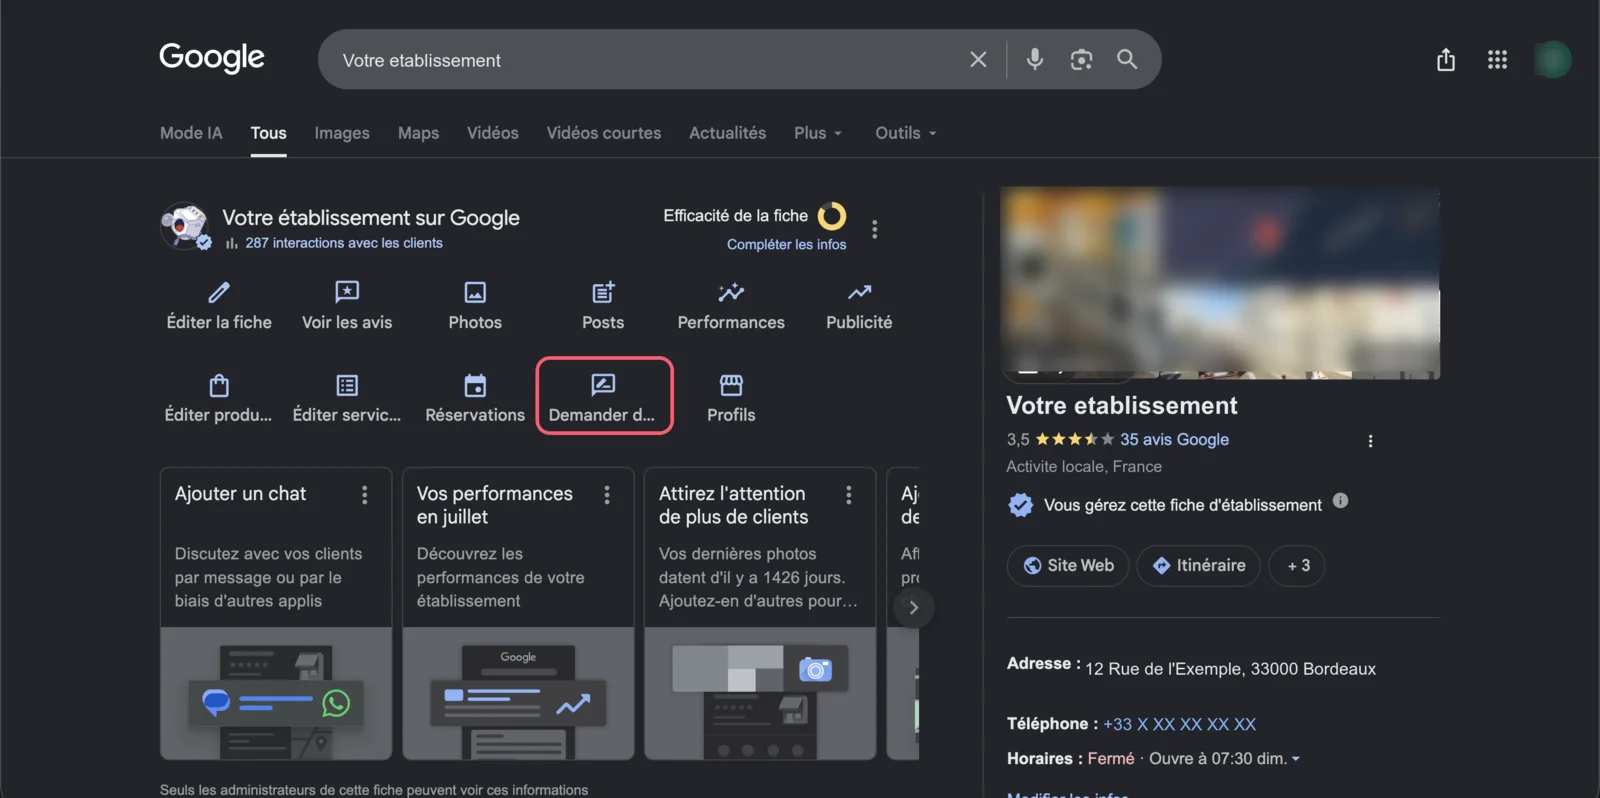The width and height of the screenshot is (1600, 798).
Task: Open Posts to create update
Action: coord(603,305)
